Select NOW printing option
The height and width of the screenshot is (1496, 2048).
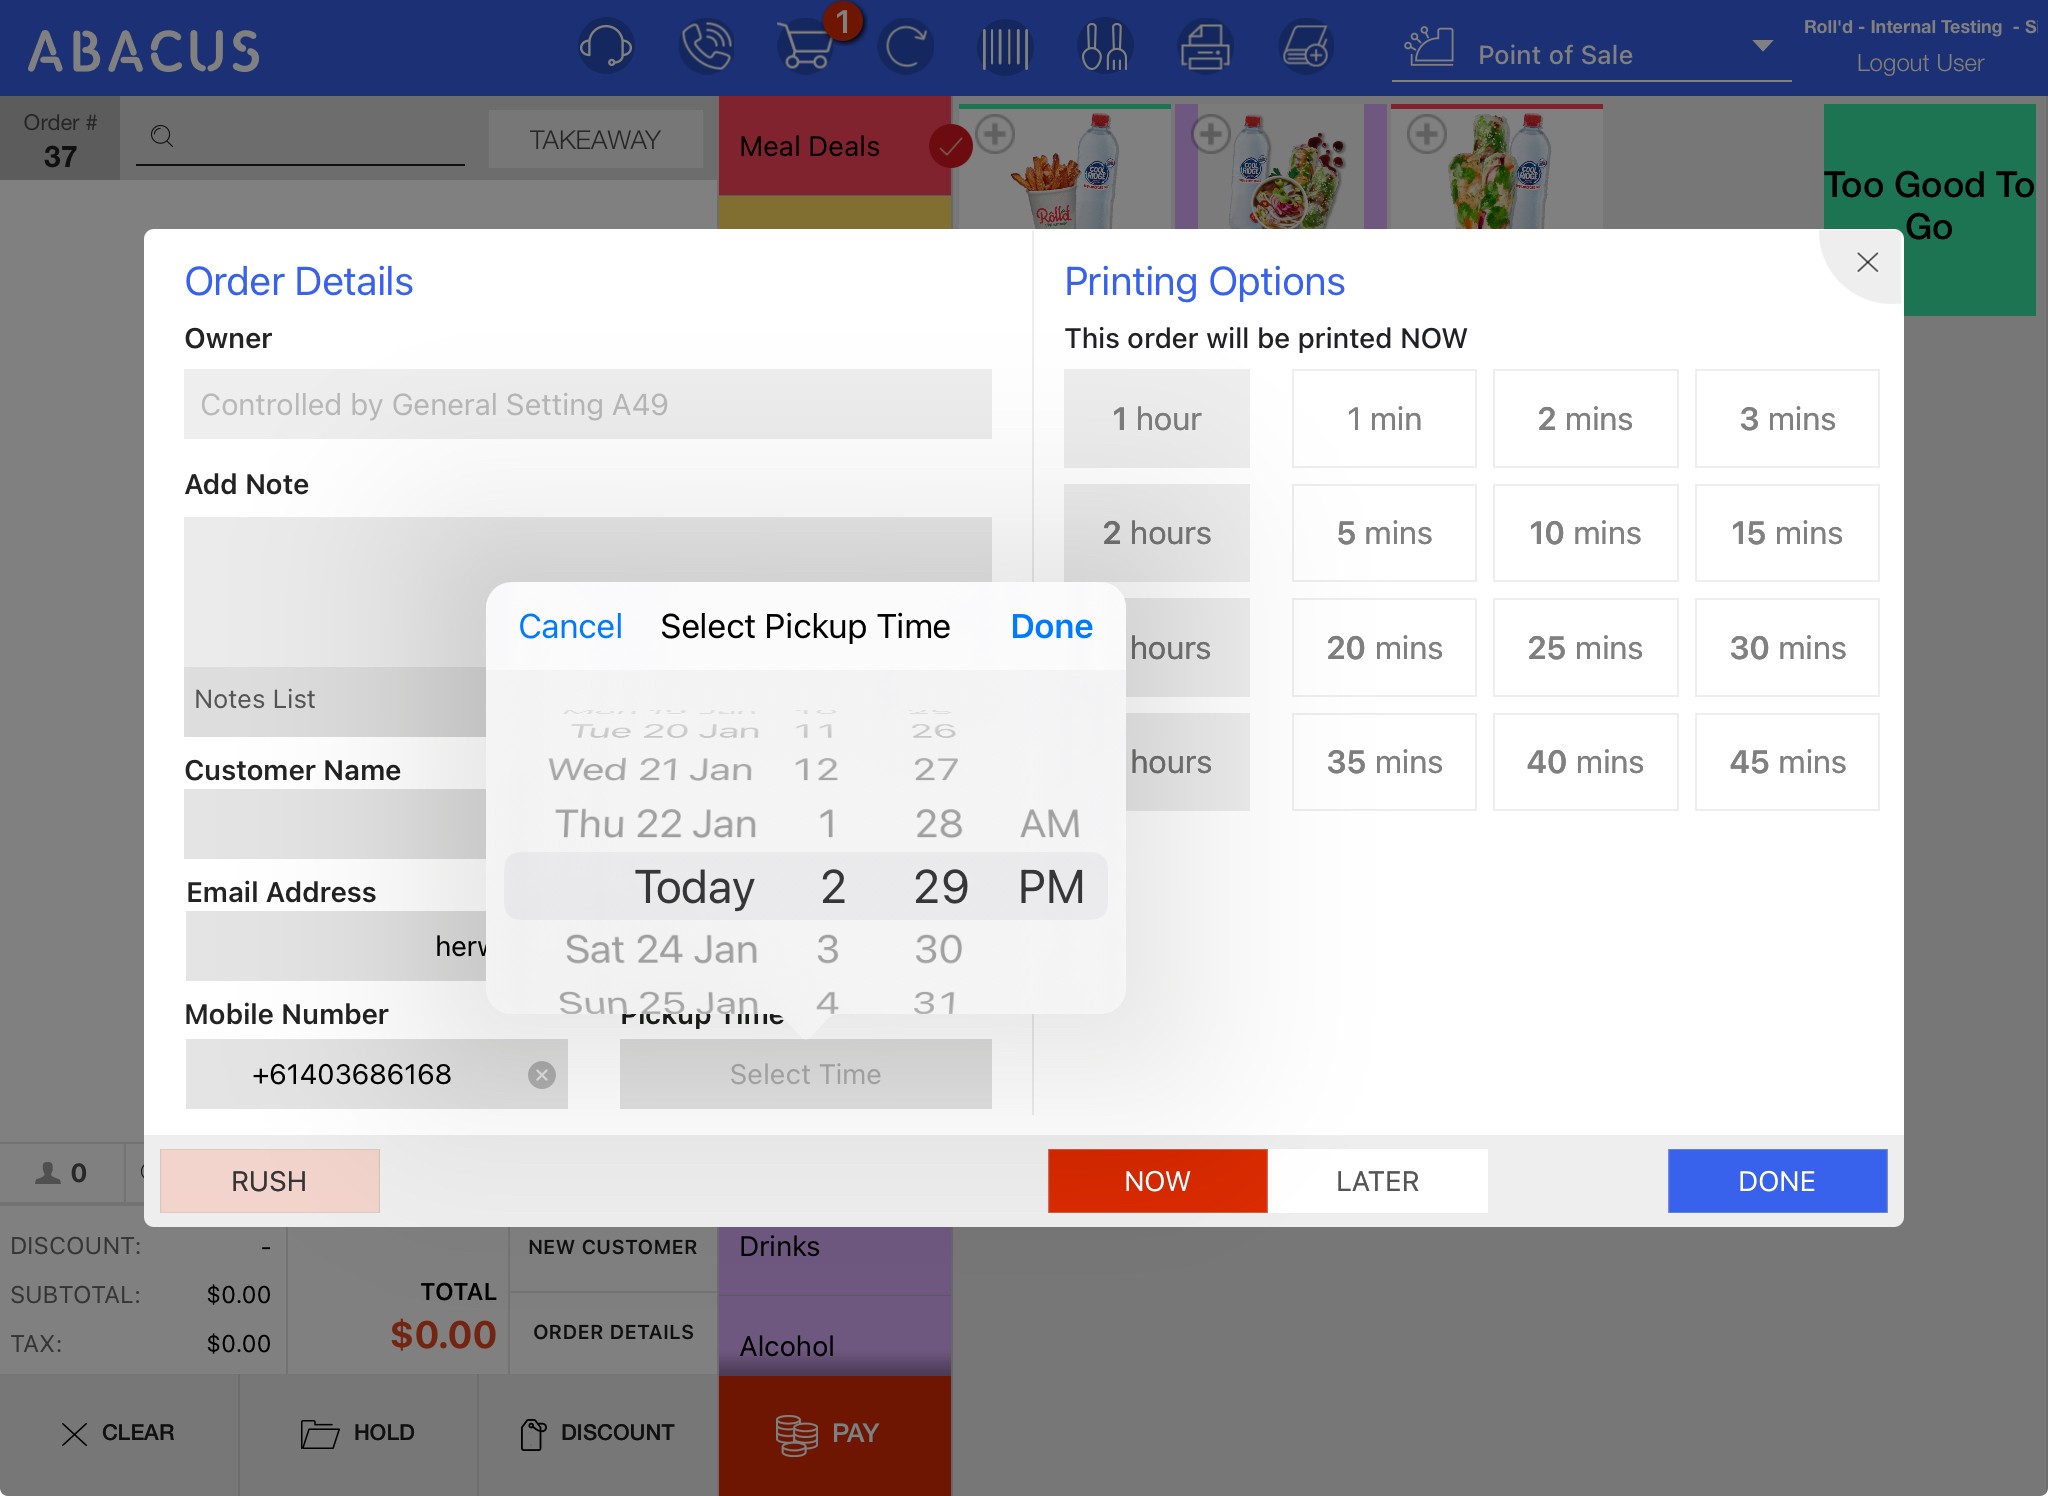pyautogui.click(x=1157, y=1181)
